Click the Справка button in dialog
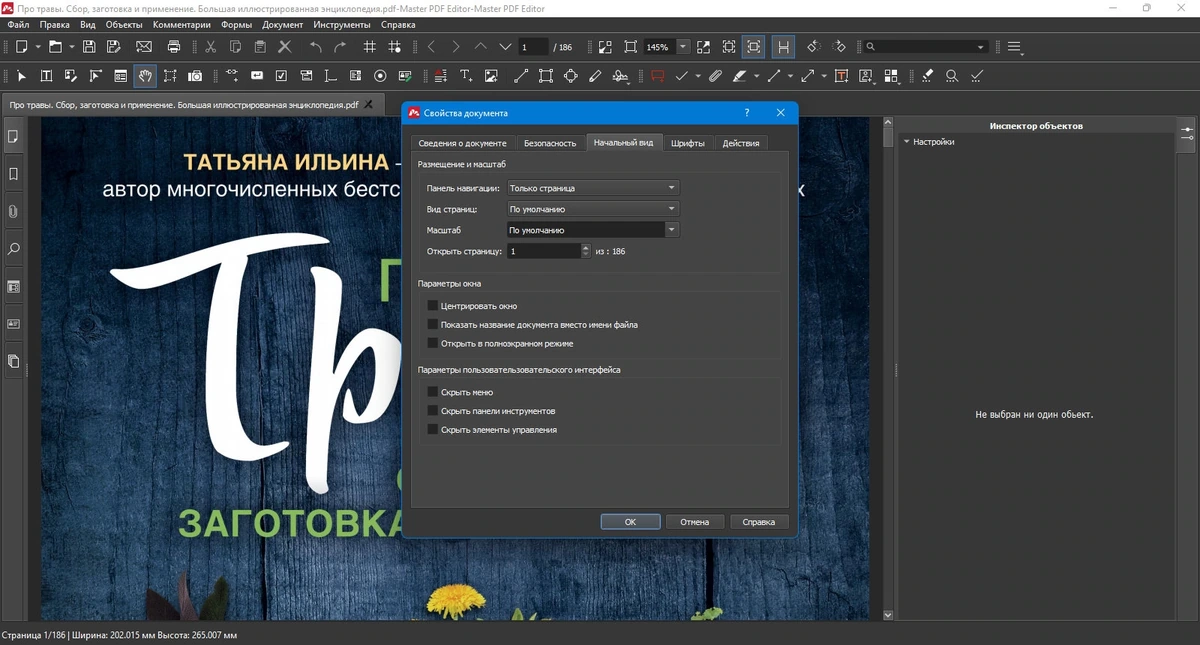1200x645 pixels. click(x=759, y=522)
